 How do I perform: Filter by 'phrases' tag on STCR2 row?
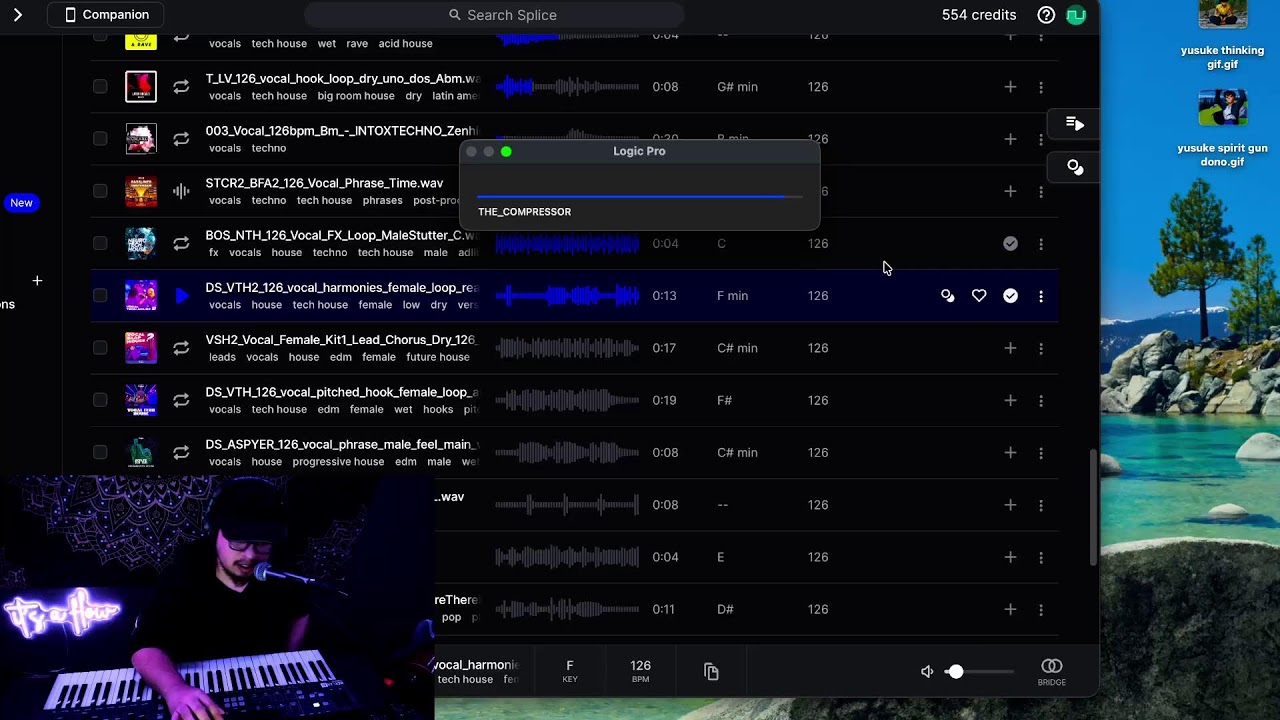383,200
